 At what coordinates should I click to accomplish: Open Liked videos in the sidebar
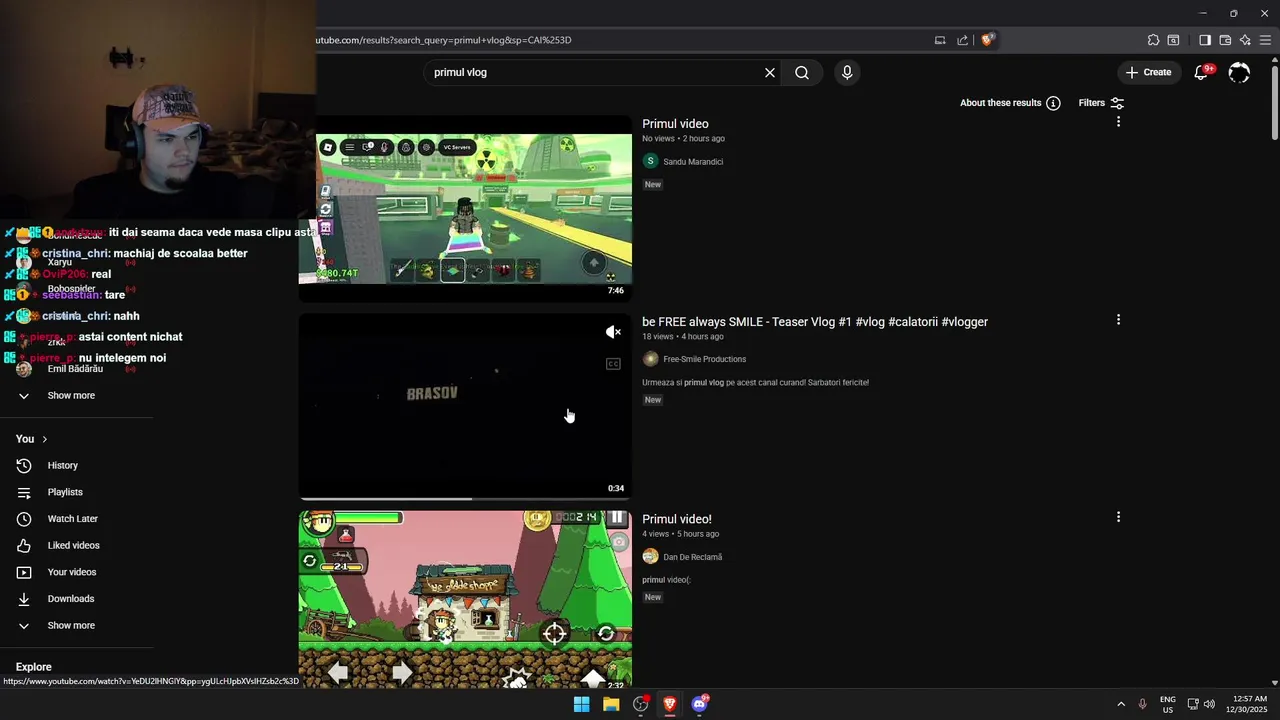tap(73, 546)
